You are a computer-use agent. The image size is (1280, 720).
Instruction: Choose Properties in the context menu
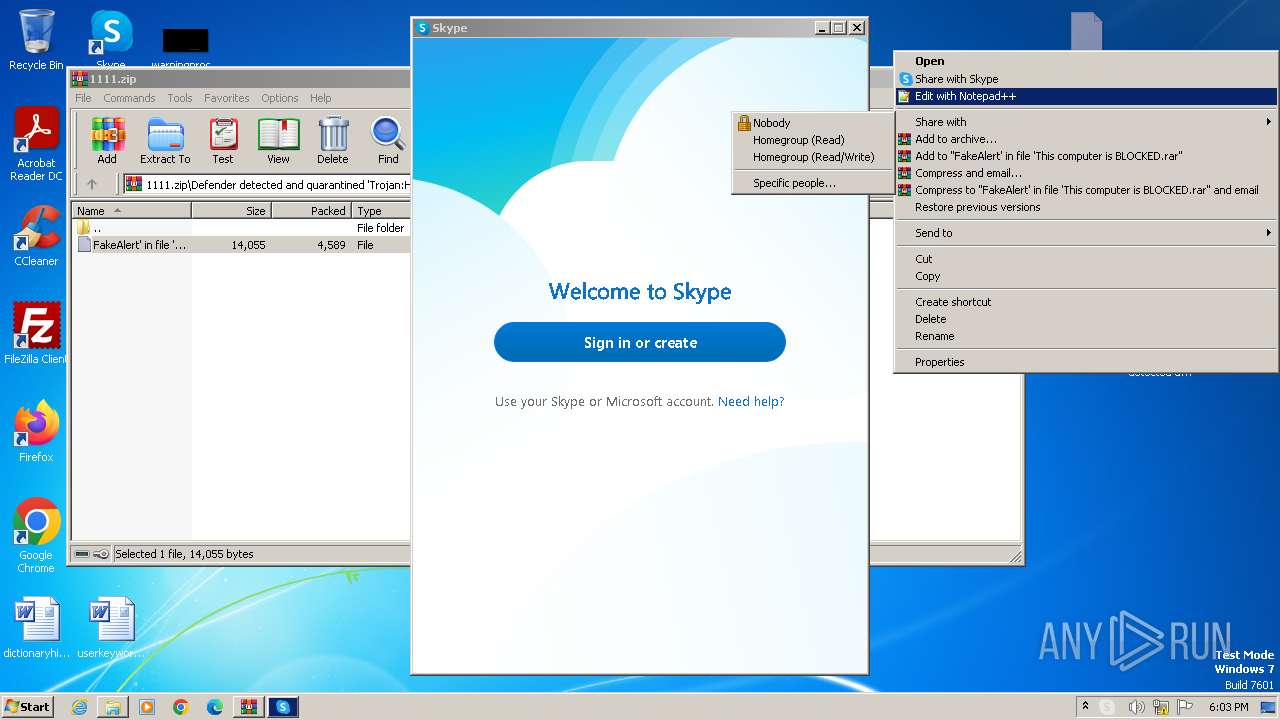(1085, 362)
